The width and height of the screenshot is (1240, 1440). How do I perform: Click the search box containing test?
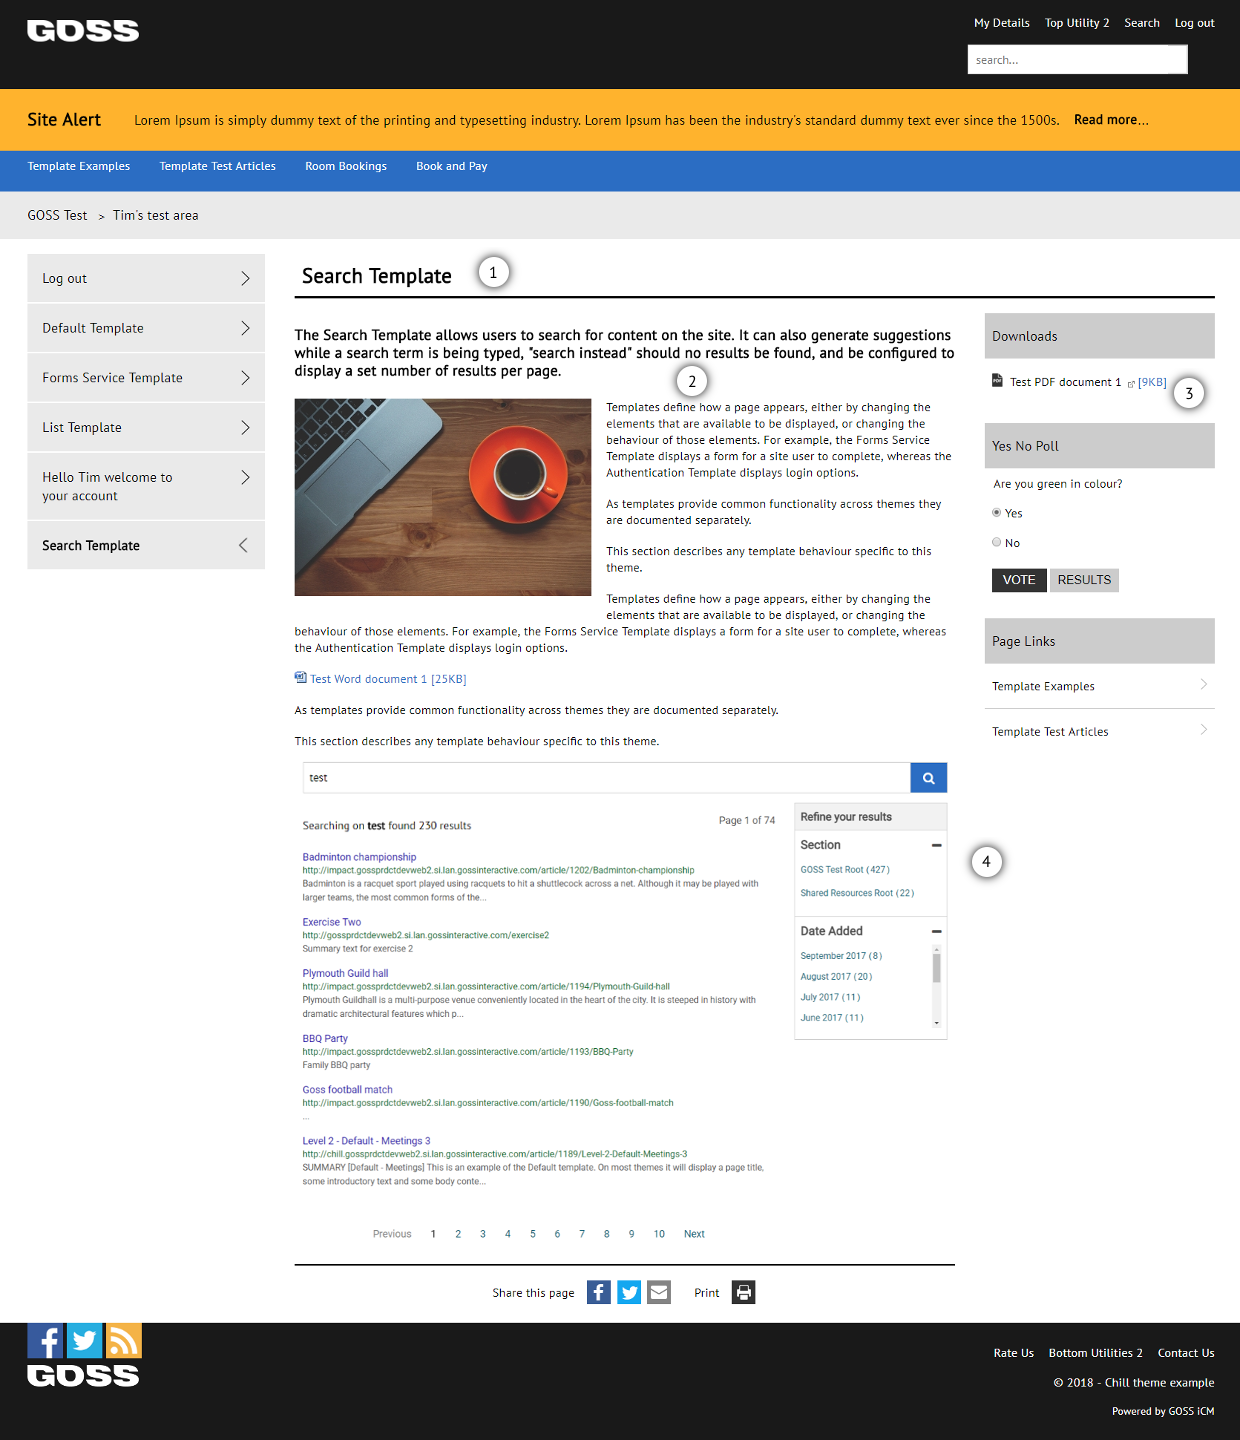point(606,778)
